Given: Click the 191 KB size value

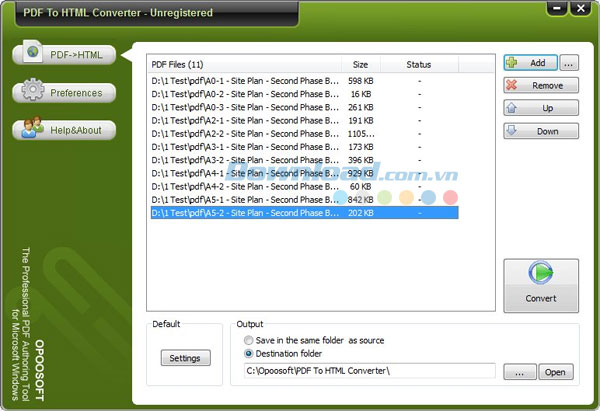Looking at the screenshot, I should (x=360, y=120).
